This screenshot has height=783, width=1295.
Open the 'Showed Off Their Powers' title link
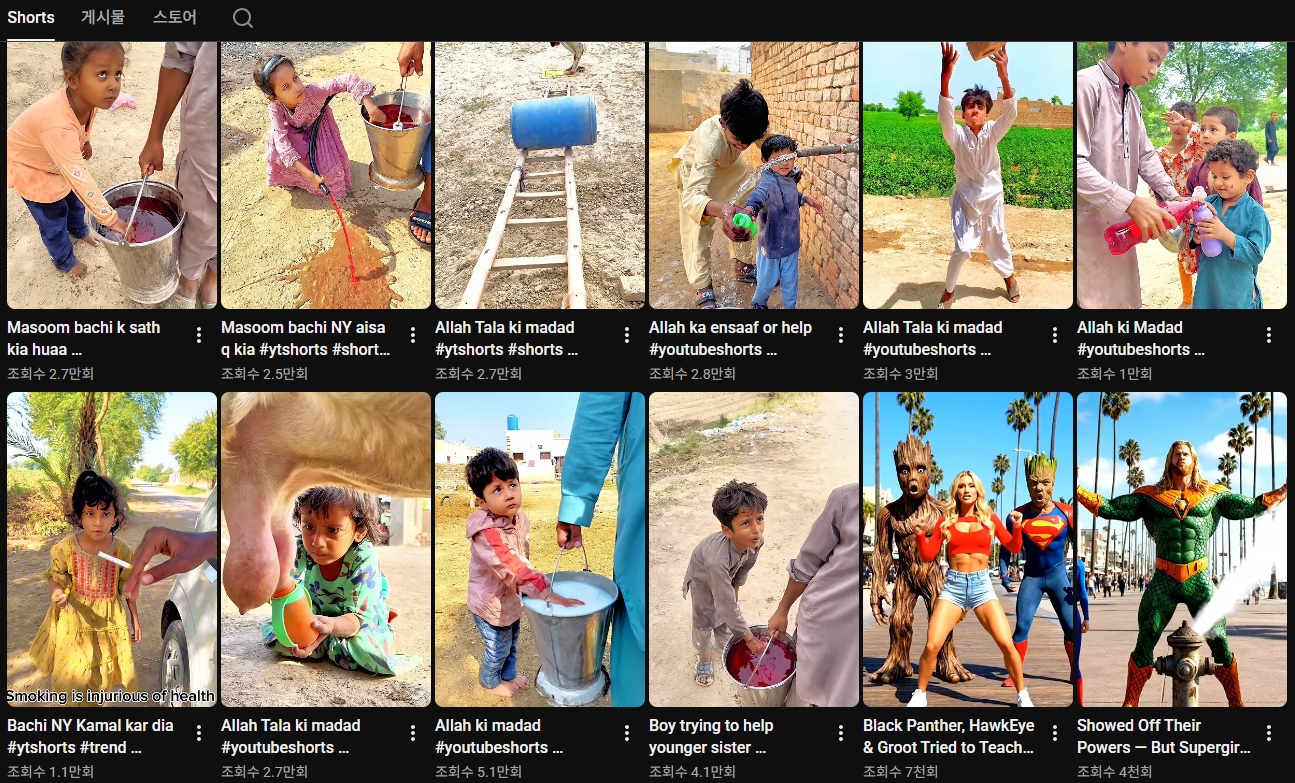pyautogui.click(x=1164, y=736)
